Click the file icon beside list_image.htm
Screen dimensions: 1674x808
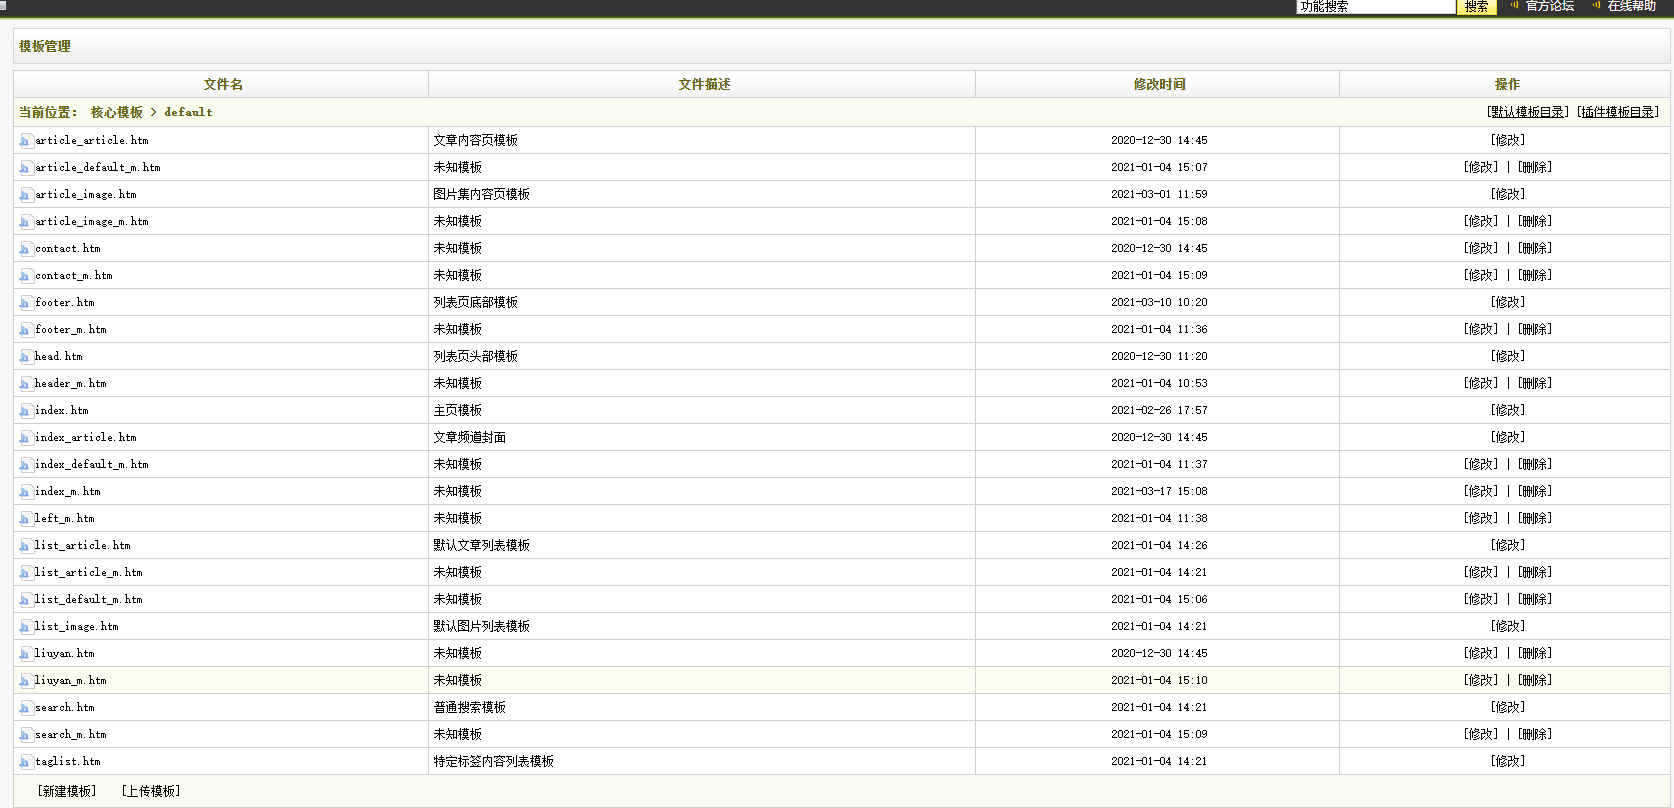[25, 627]
